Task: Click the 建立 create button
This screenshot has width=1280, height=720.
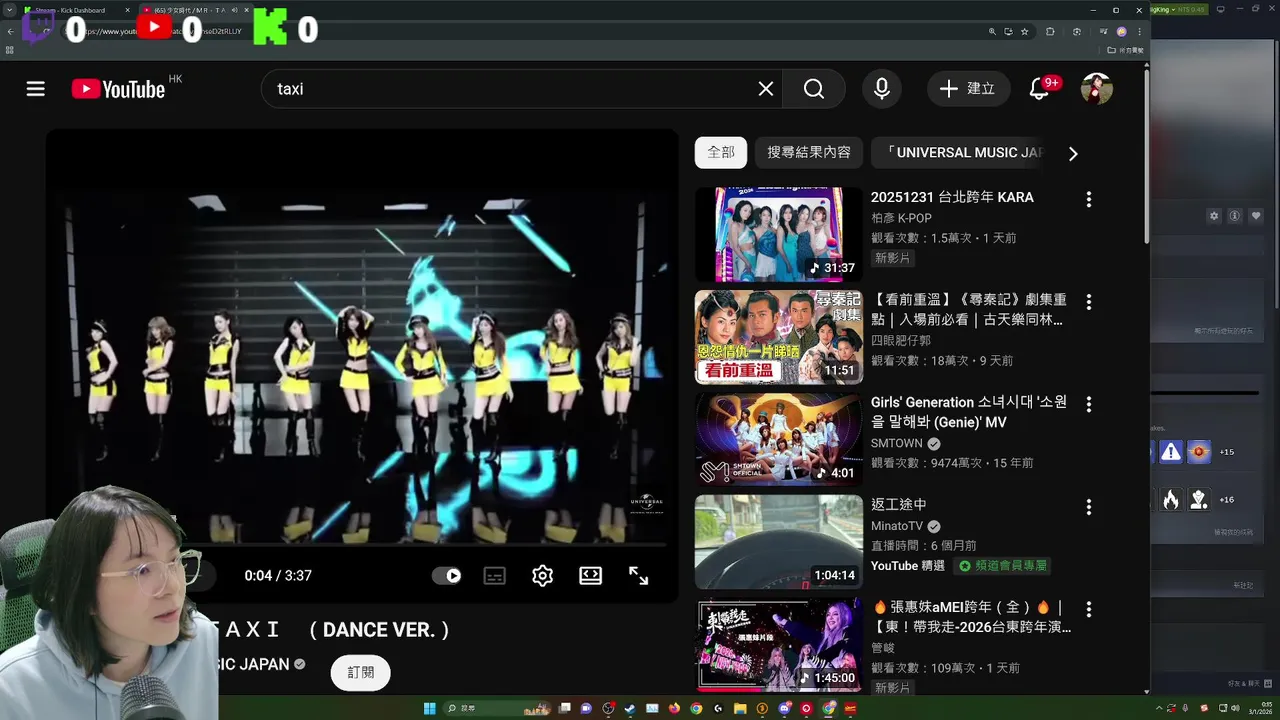Action: [967, 89]
